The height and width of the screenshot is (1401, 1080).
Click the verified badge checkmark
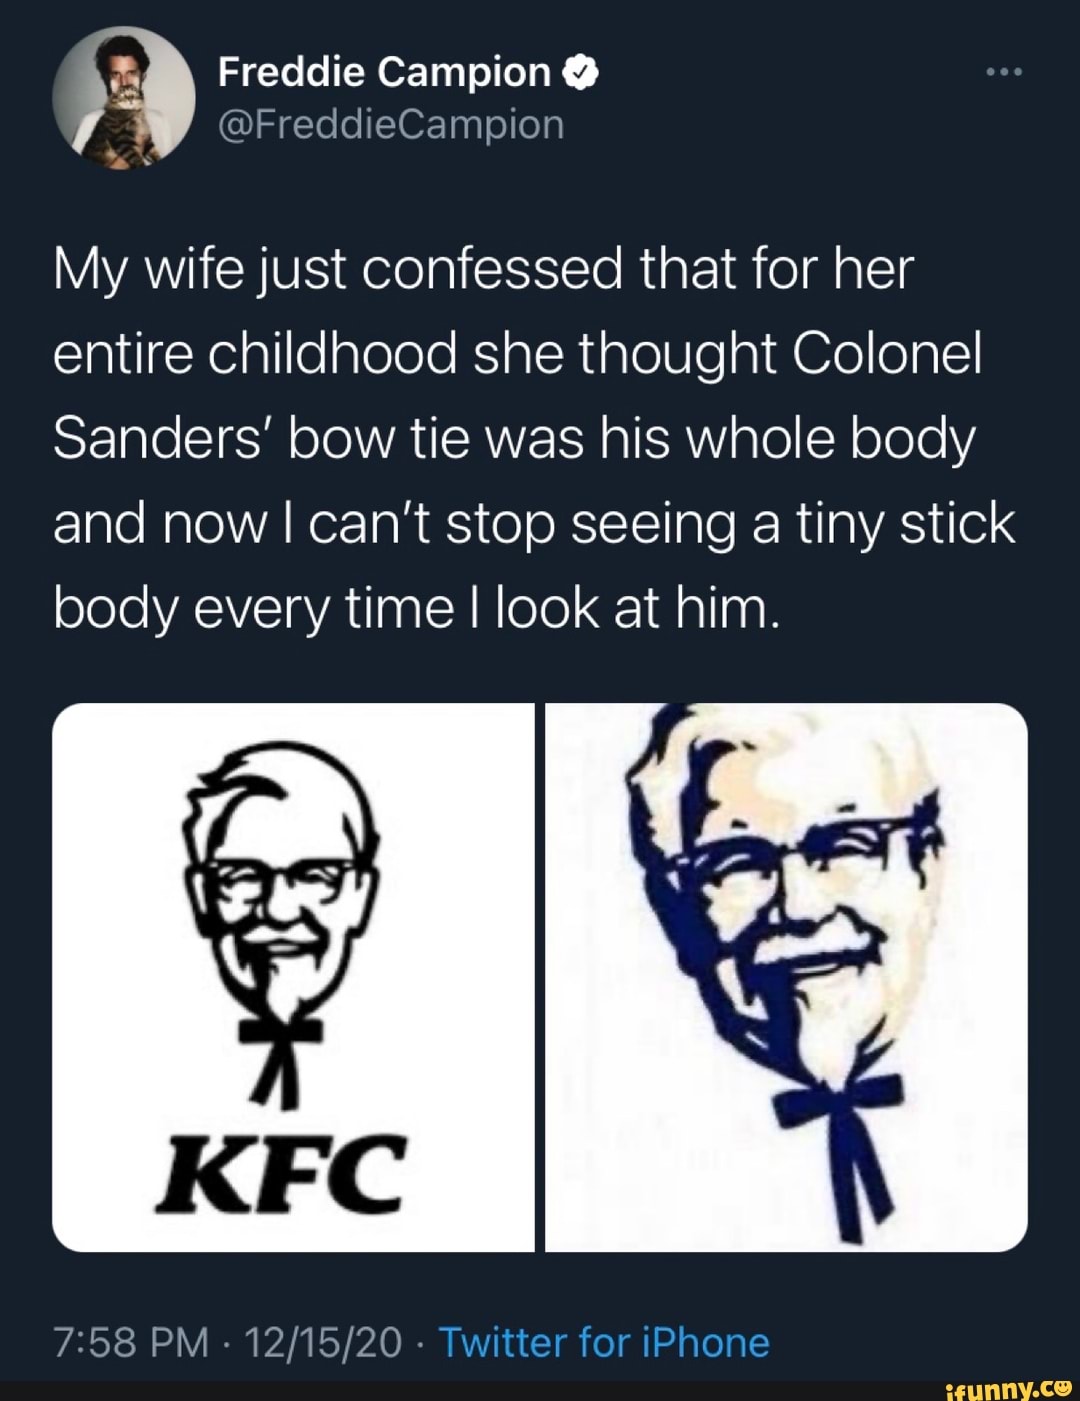[581, 72]
